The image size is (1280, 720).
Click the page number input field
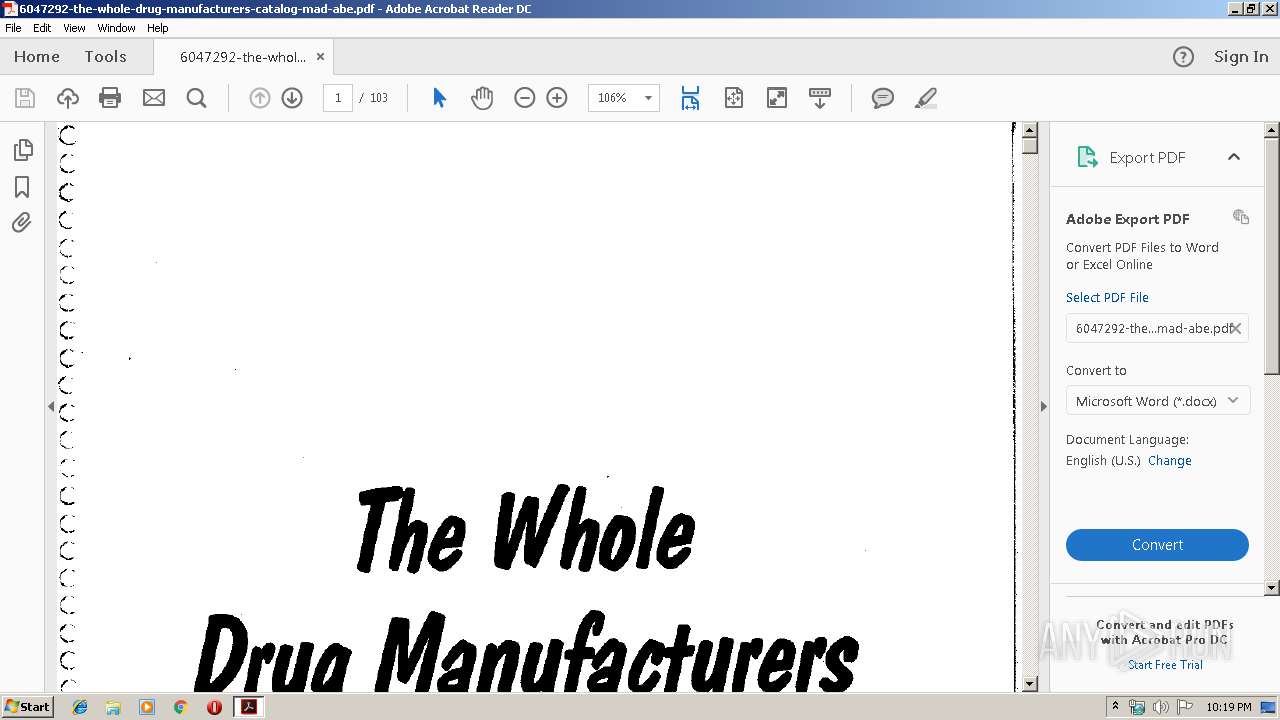338,98
